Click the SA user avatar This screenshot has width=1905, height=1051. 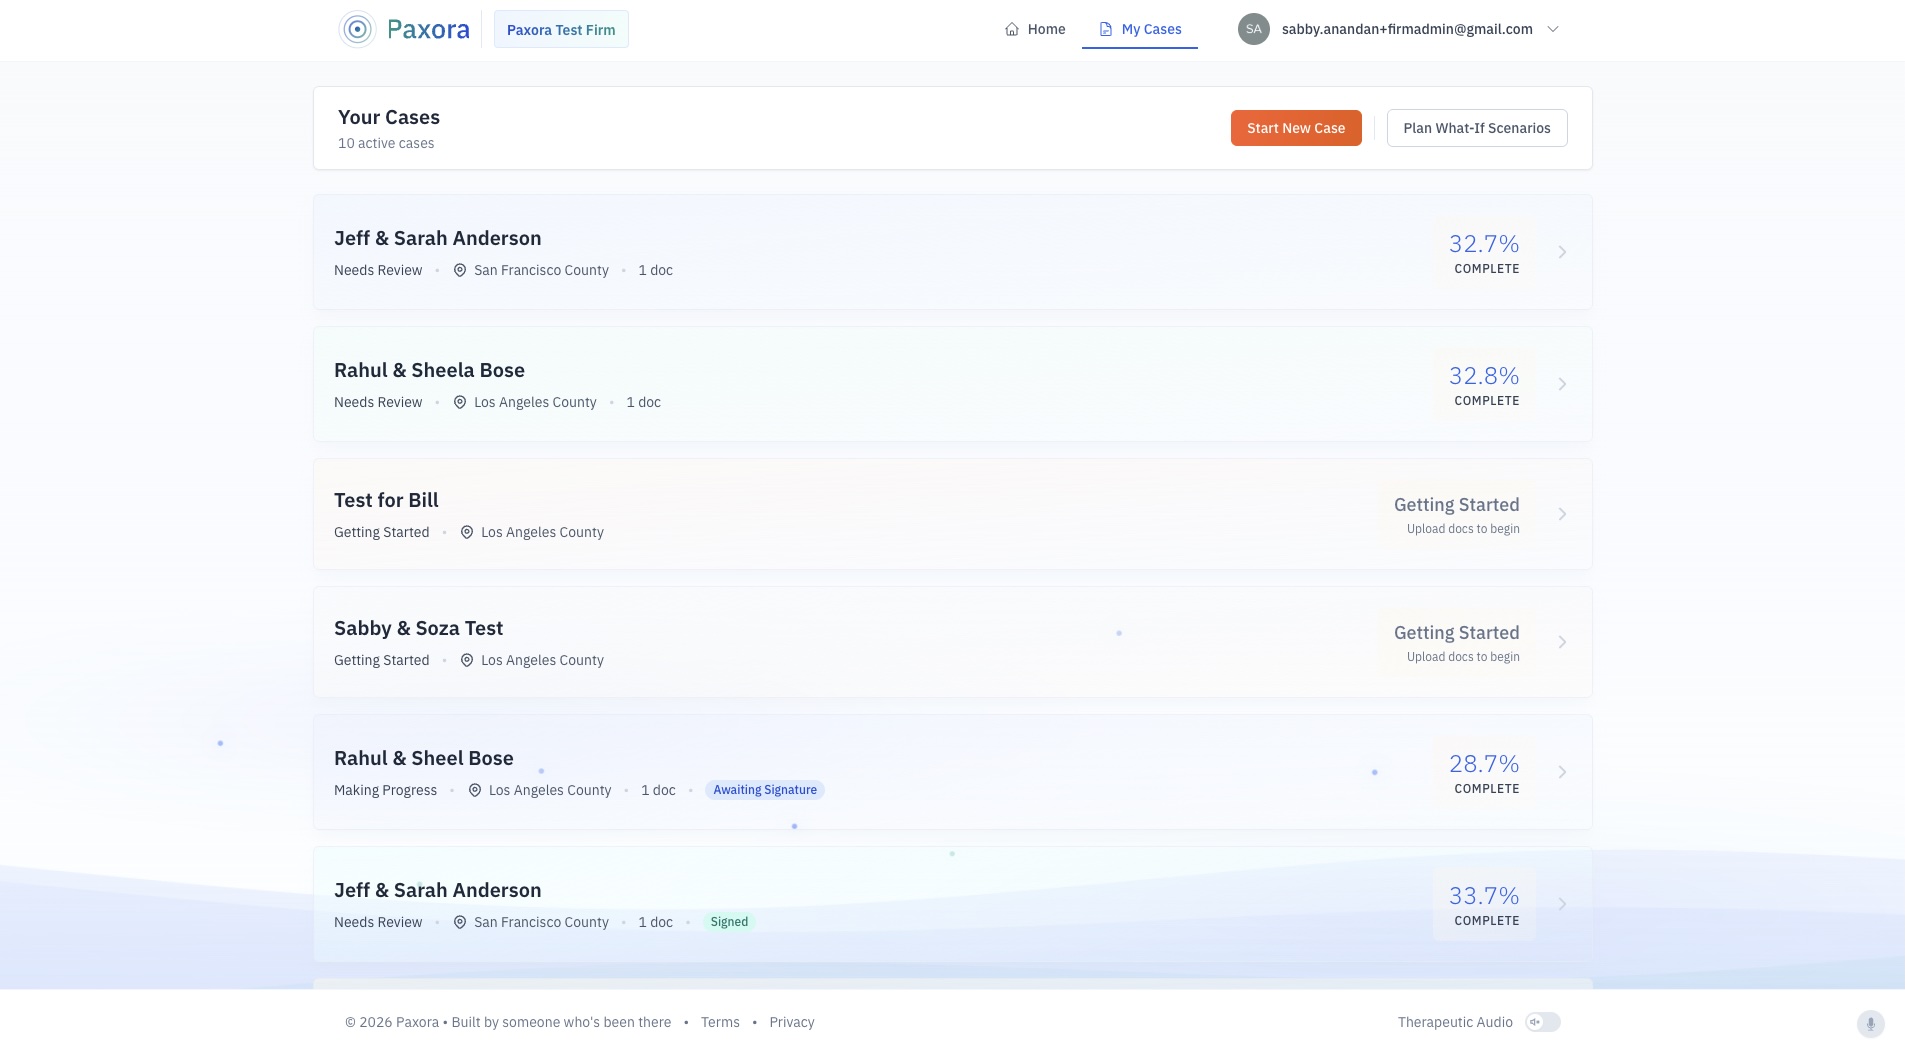point(1253,29)
